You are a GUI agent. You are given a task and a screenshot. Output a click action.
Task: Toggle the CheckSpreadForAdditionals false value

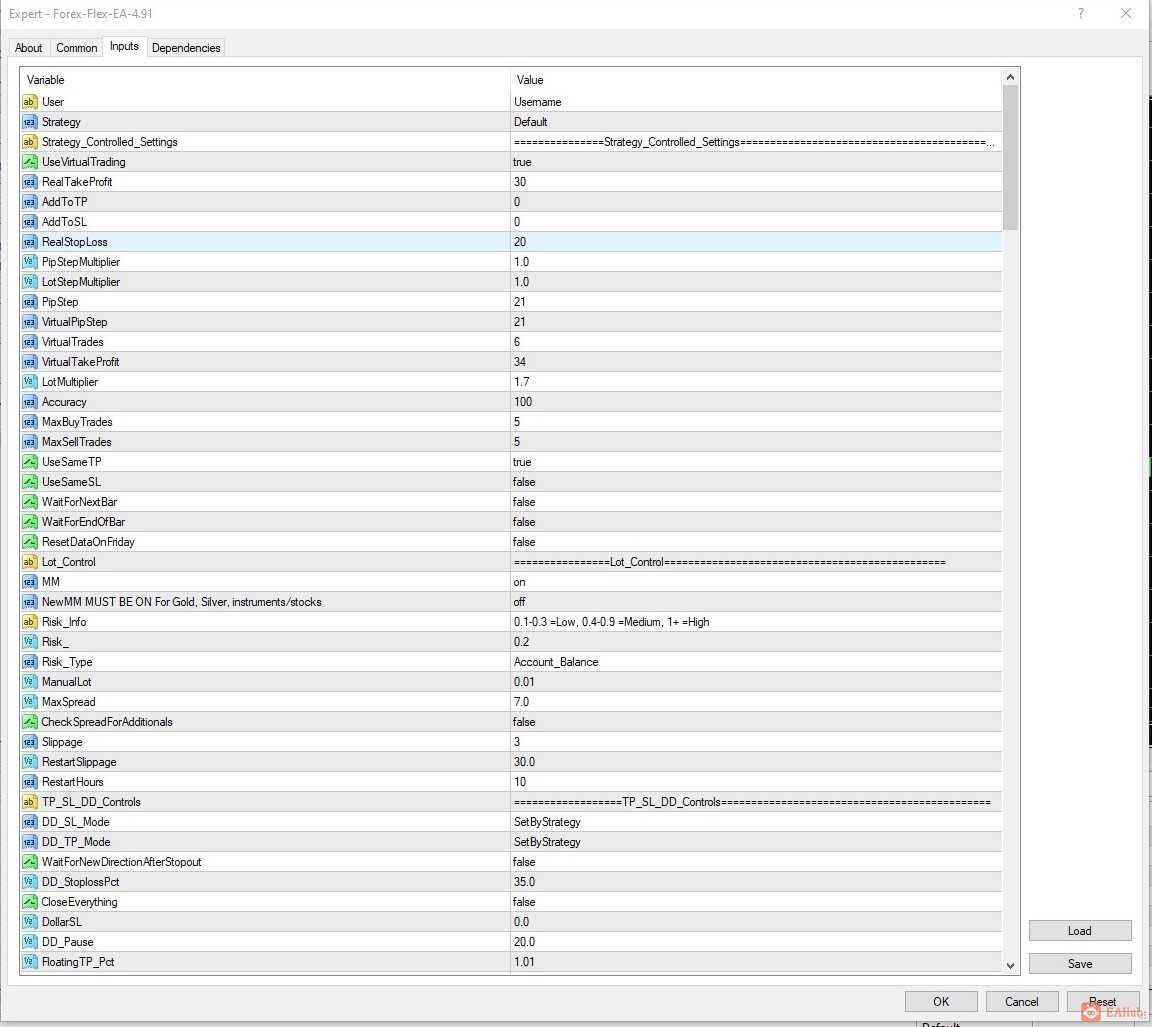(x=755, y=721)
